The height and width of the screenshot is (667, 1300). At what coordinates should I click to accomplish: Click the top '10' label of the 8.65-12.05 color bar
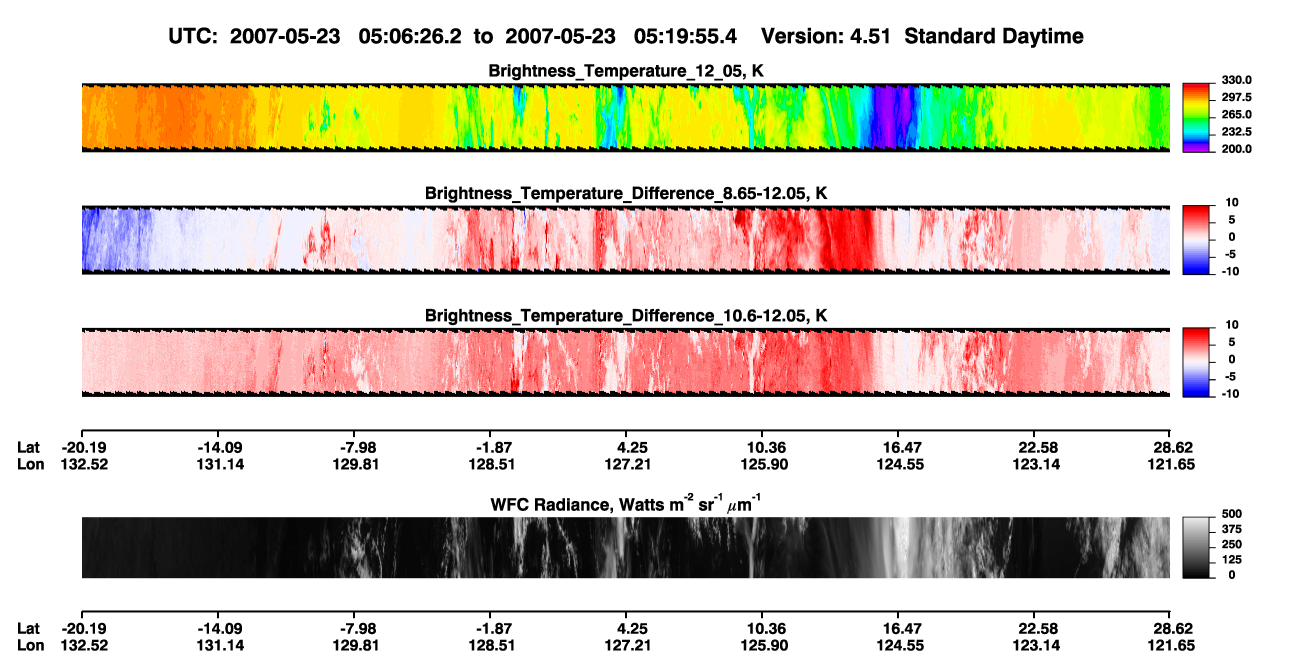(x=1233, y=202)
